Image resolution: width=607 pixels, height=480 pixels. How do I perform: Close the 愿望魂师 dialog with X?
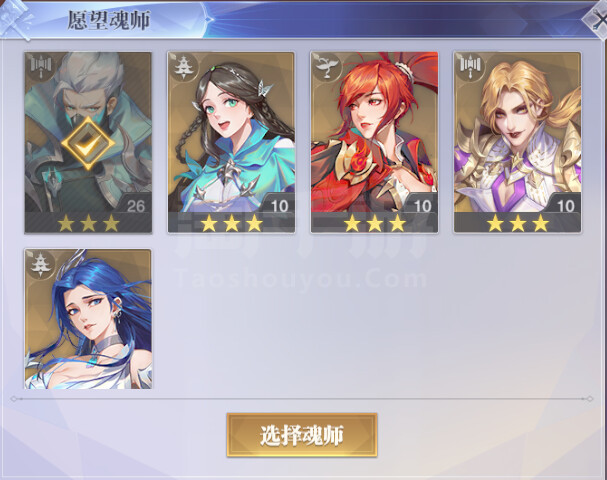point(597,19)
